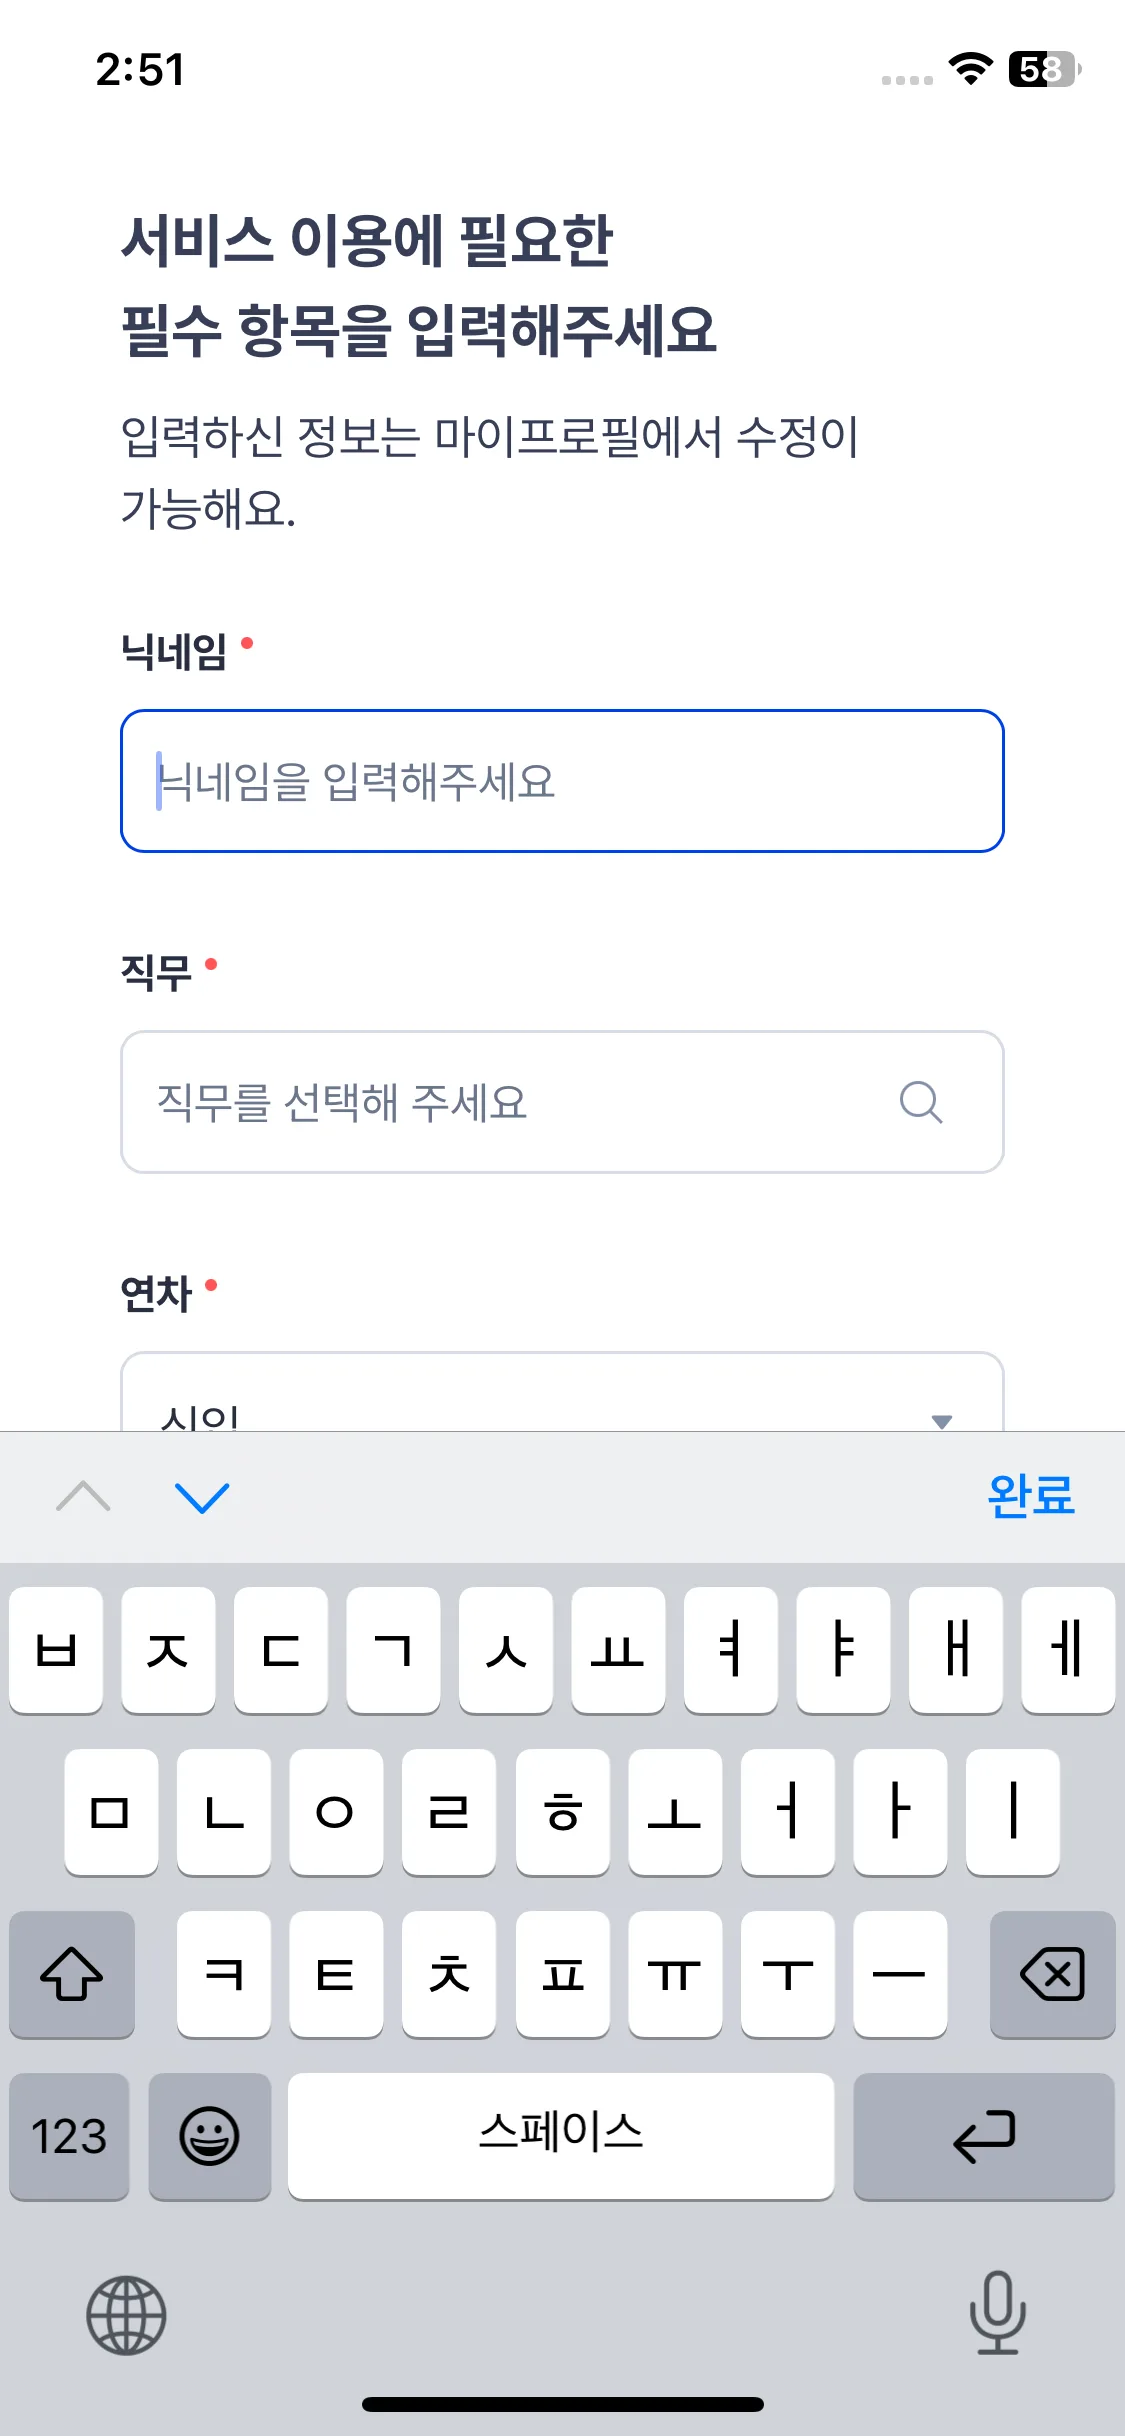Tap the ㅔ vowel key
This screenshot has width=1125, height=2436.
click(x=1068, y=1650)
